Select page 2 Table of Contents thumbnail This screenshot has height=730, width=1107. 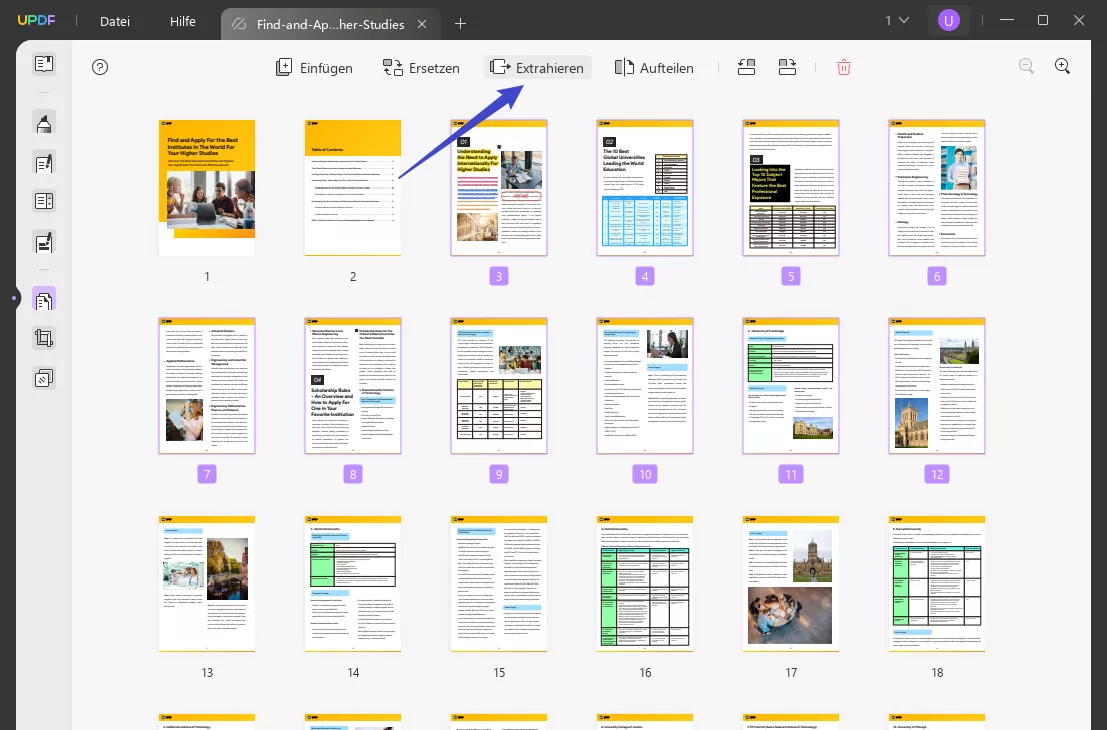click(353, 188)
